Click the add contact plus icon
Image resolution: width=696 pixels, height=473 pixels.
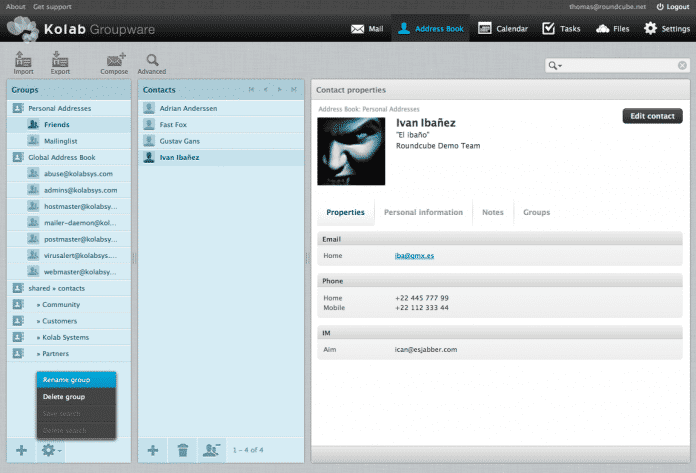(153, 451)
